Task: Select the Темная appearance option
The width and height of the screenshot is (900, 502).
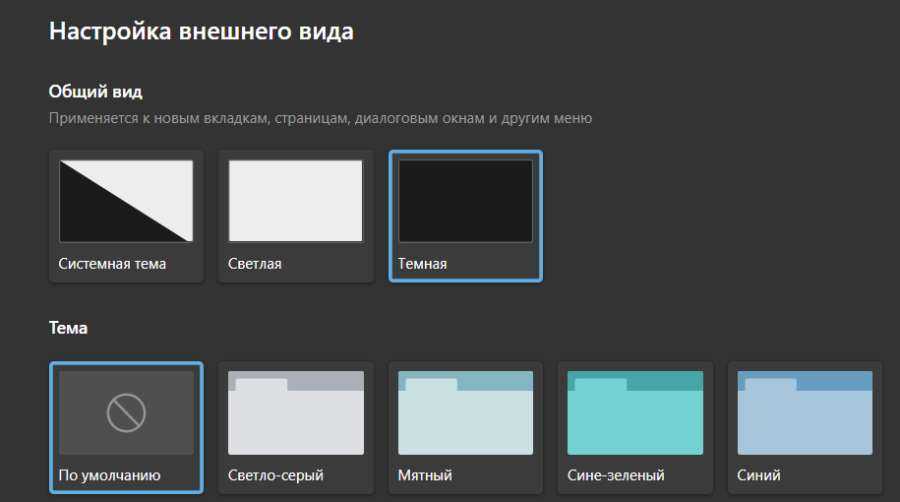Action: click(465, 216)
